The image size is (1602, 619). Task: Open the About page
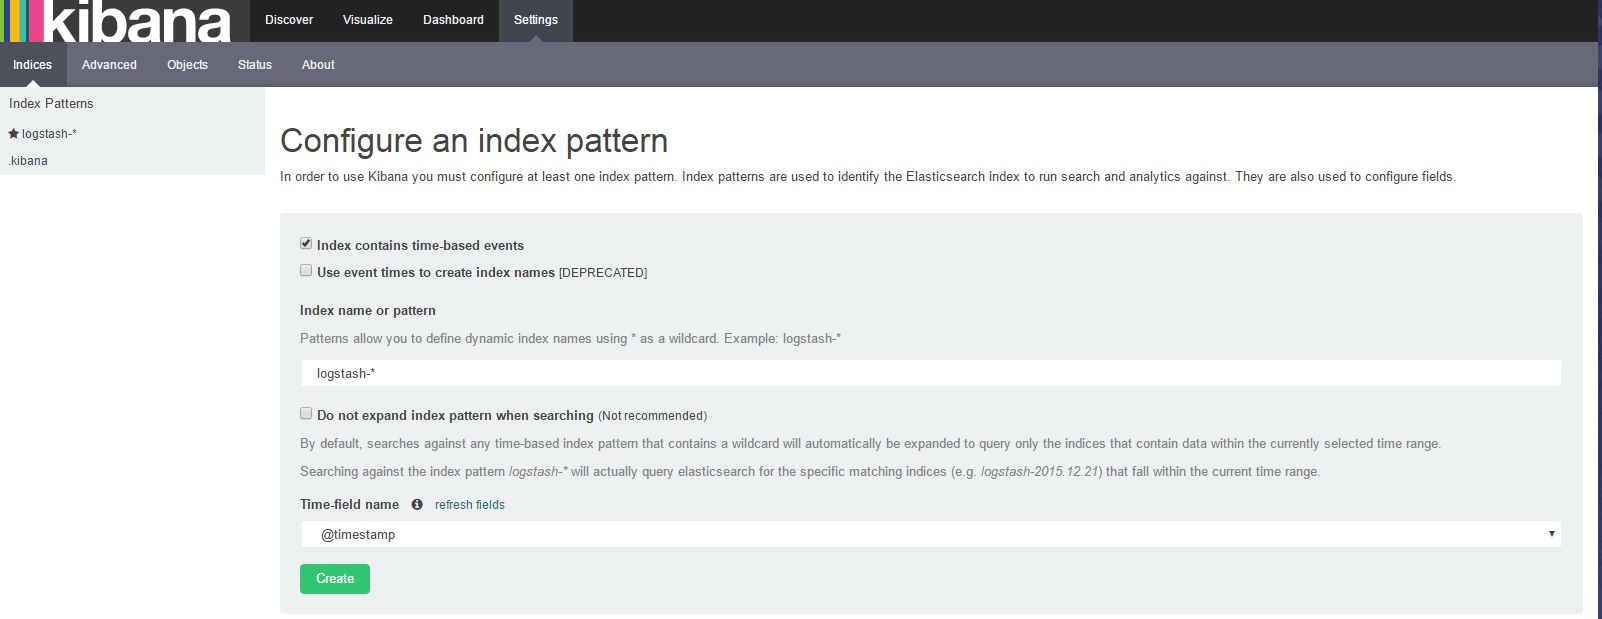click(318, 65)
